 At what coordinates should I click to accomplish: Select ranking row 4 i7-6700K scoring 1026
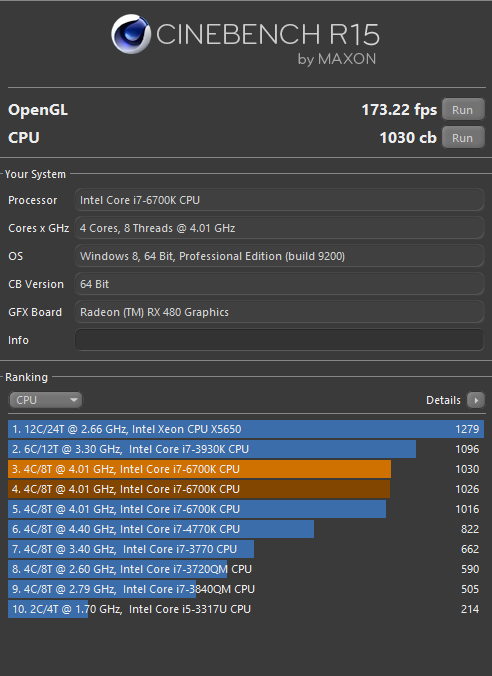click(x=246, y=489)
